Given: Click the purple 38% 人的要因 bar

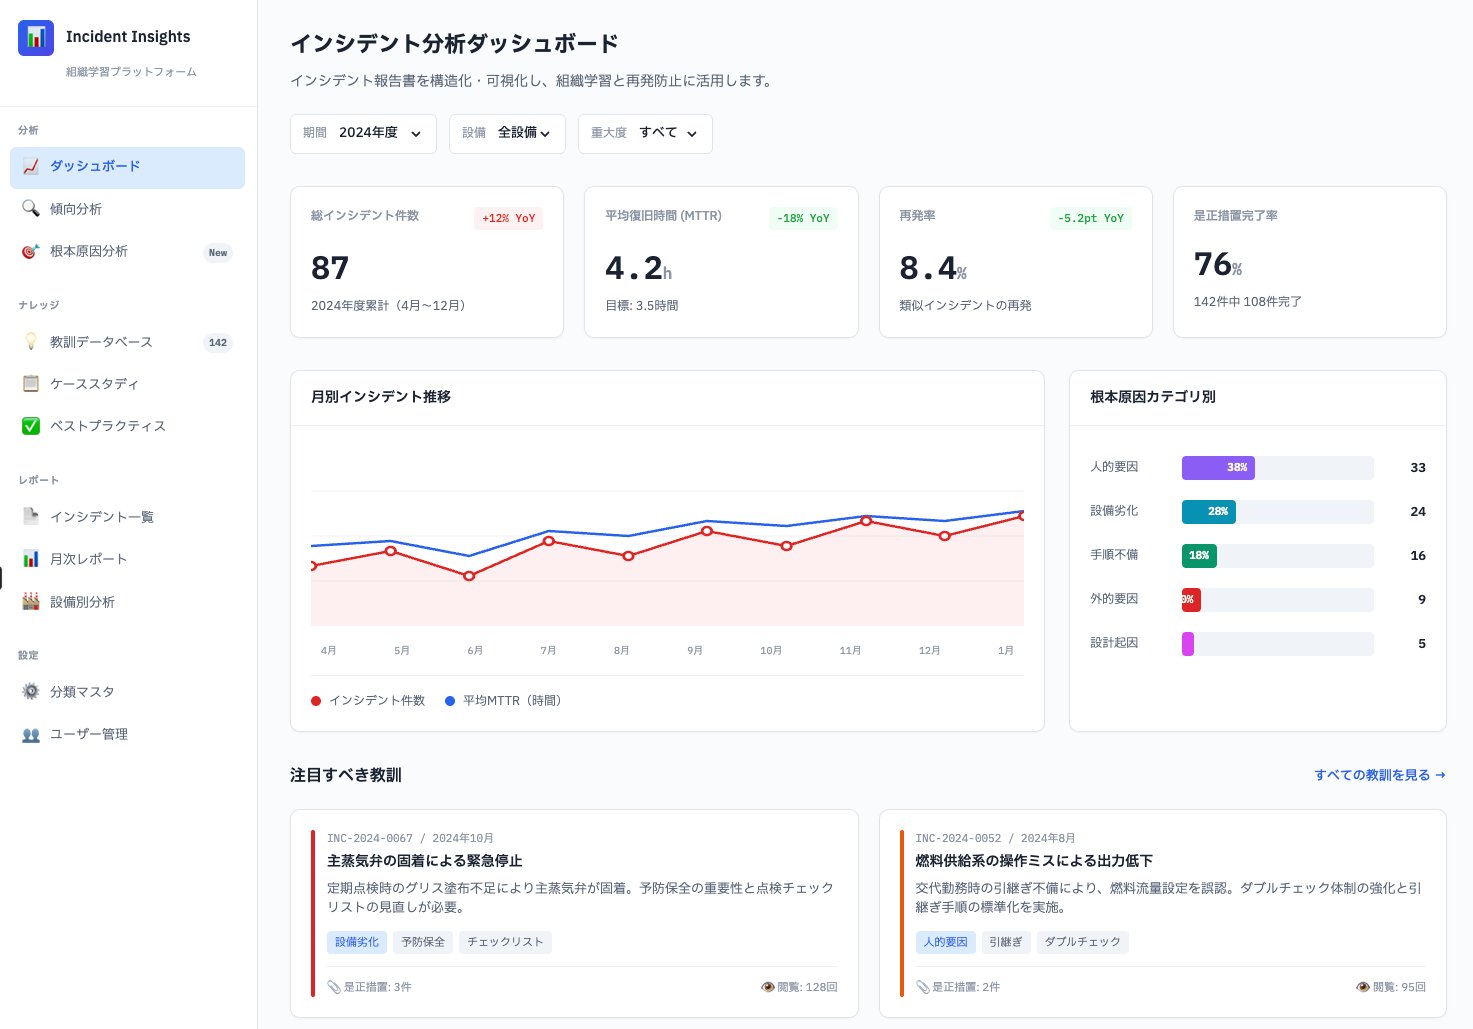Looking at the screenshot, I should (x=1218, y=468).
